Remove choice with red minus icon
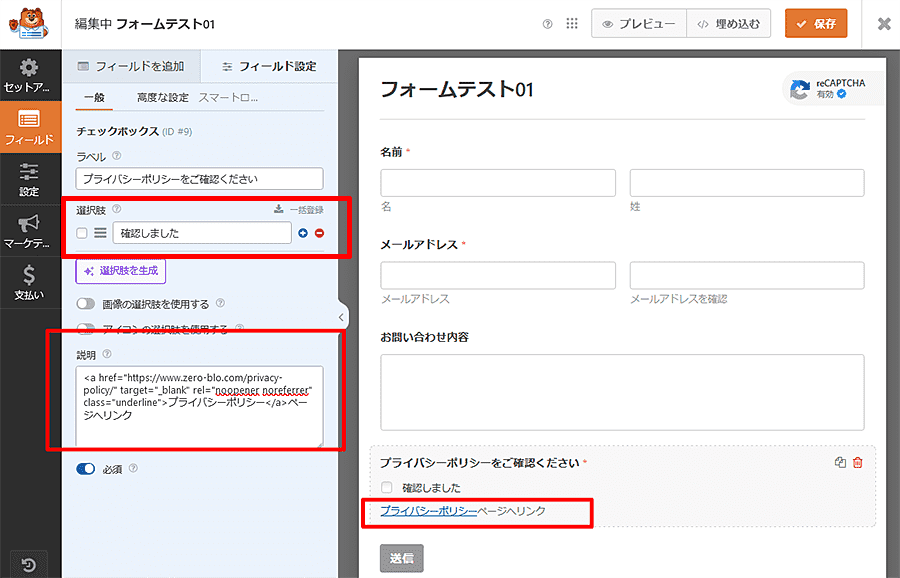The image size is (900, 578). pyautogui.click(x=320, y=233)
